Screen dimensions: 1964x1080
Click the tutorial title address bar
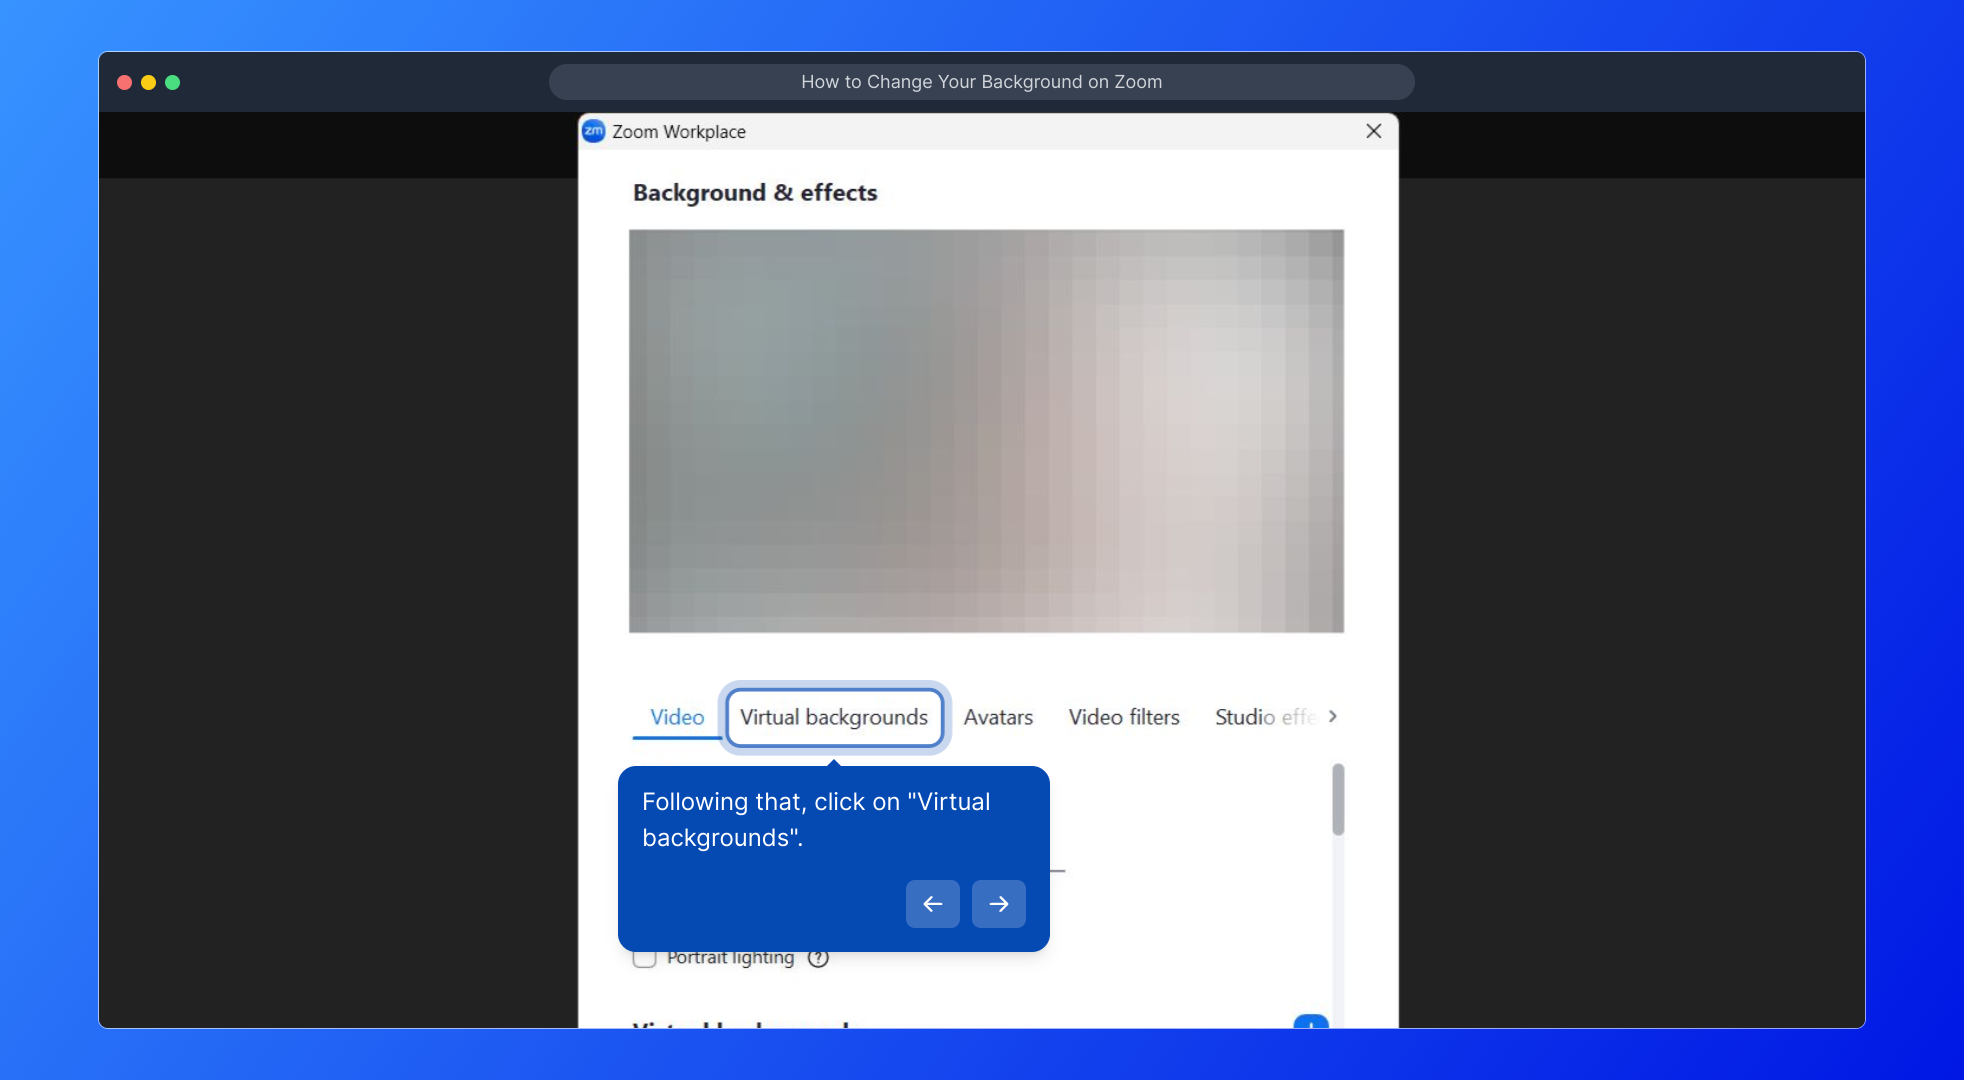click(981, 82)
